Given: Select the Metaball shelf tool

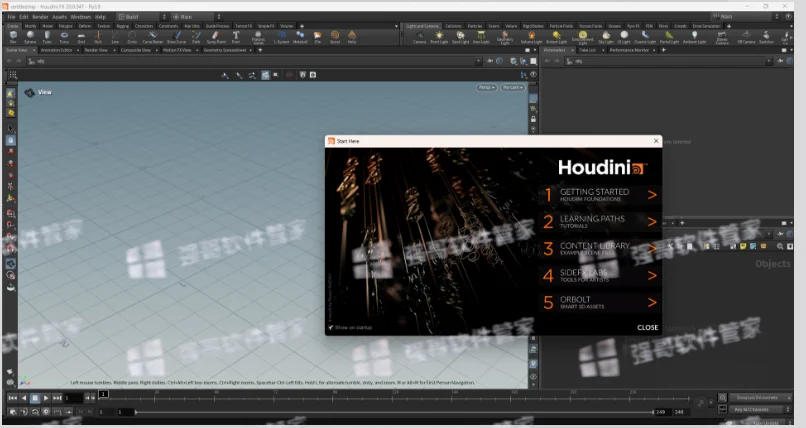Looking at the screenshot, I should point(300,37).
